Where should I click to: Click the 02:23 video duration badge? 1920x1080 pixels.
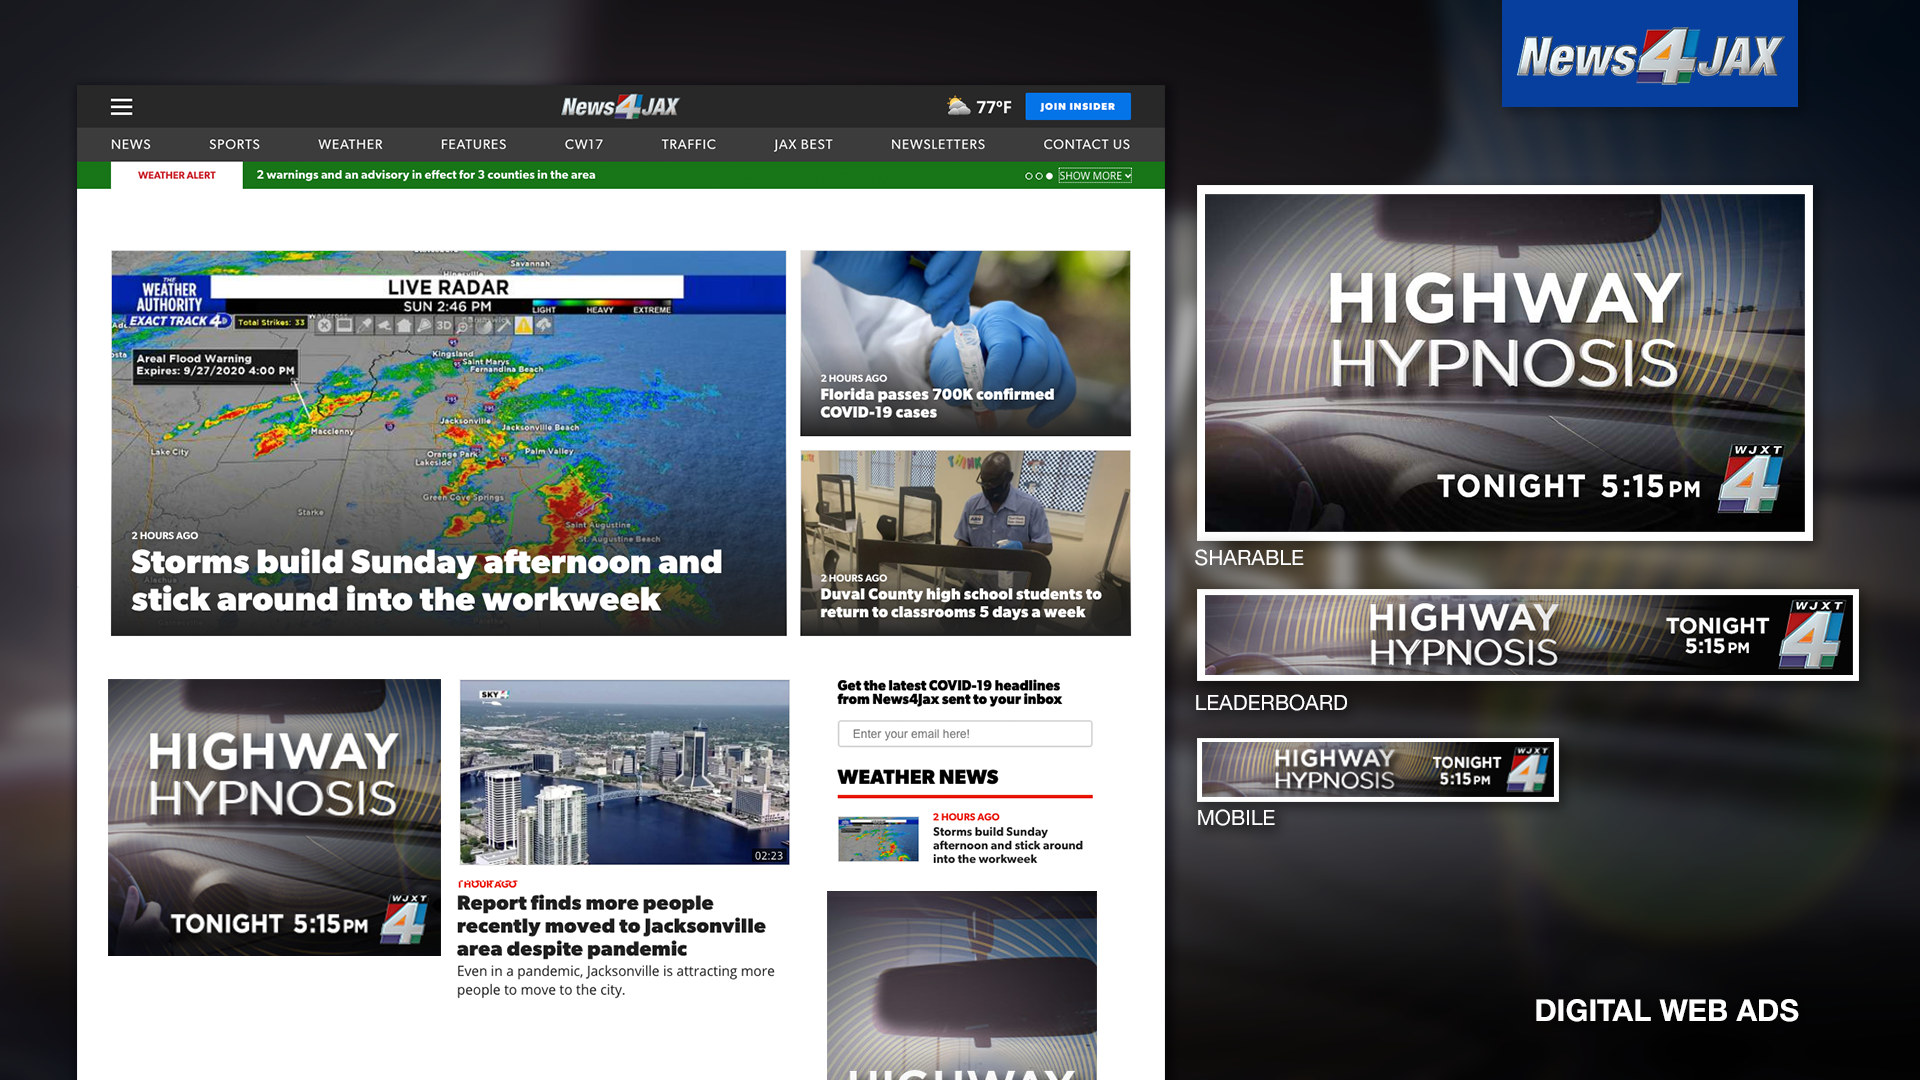coord(769,856)
